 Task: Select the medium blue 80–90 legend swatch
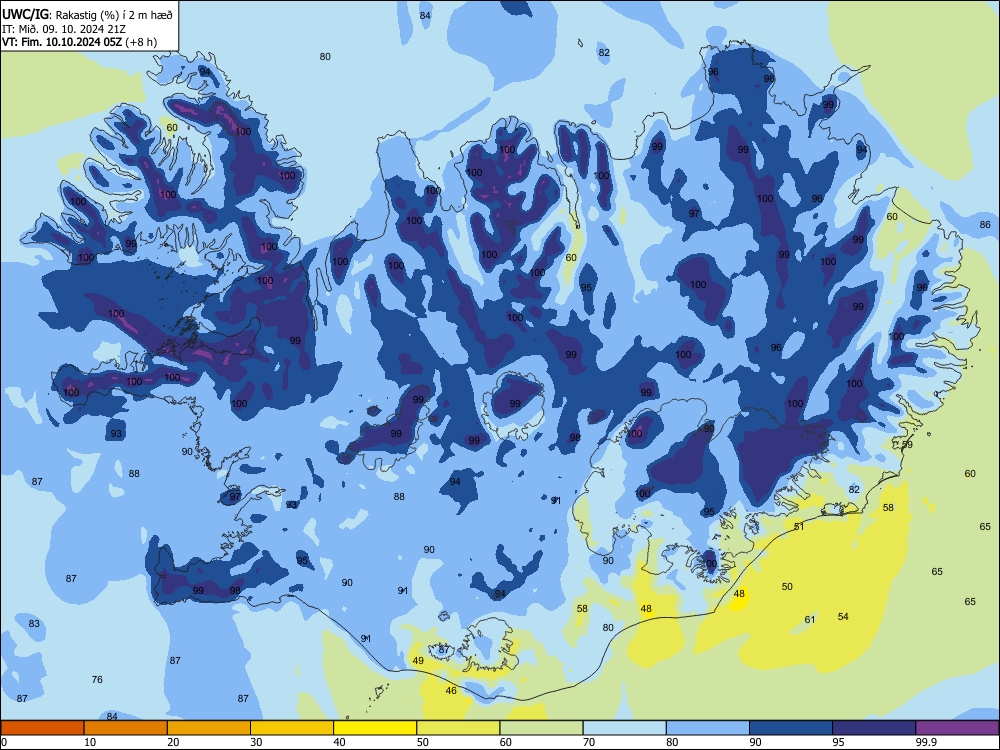[x=708, y=728]
